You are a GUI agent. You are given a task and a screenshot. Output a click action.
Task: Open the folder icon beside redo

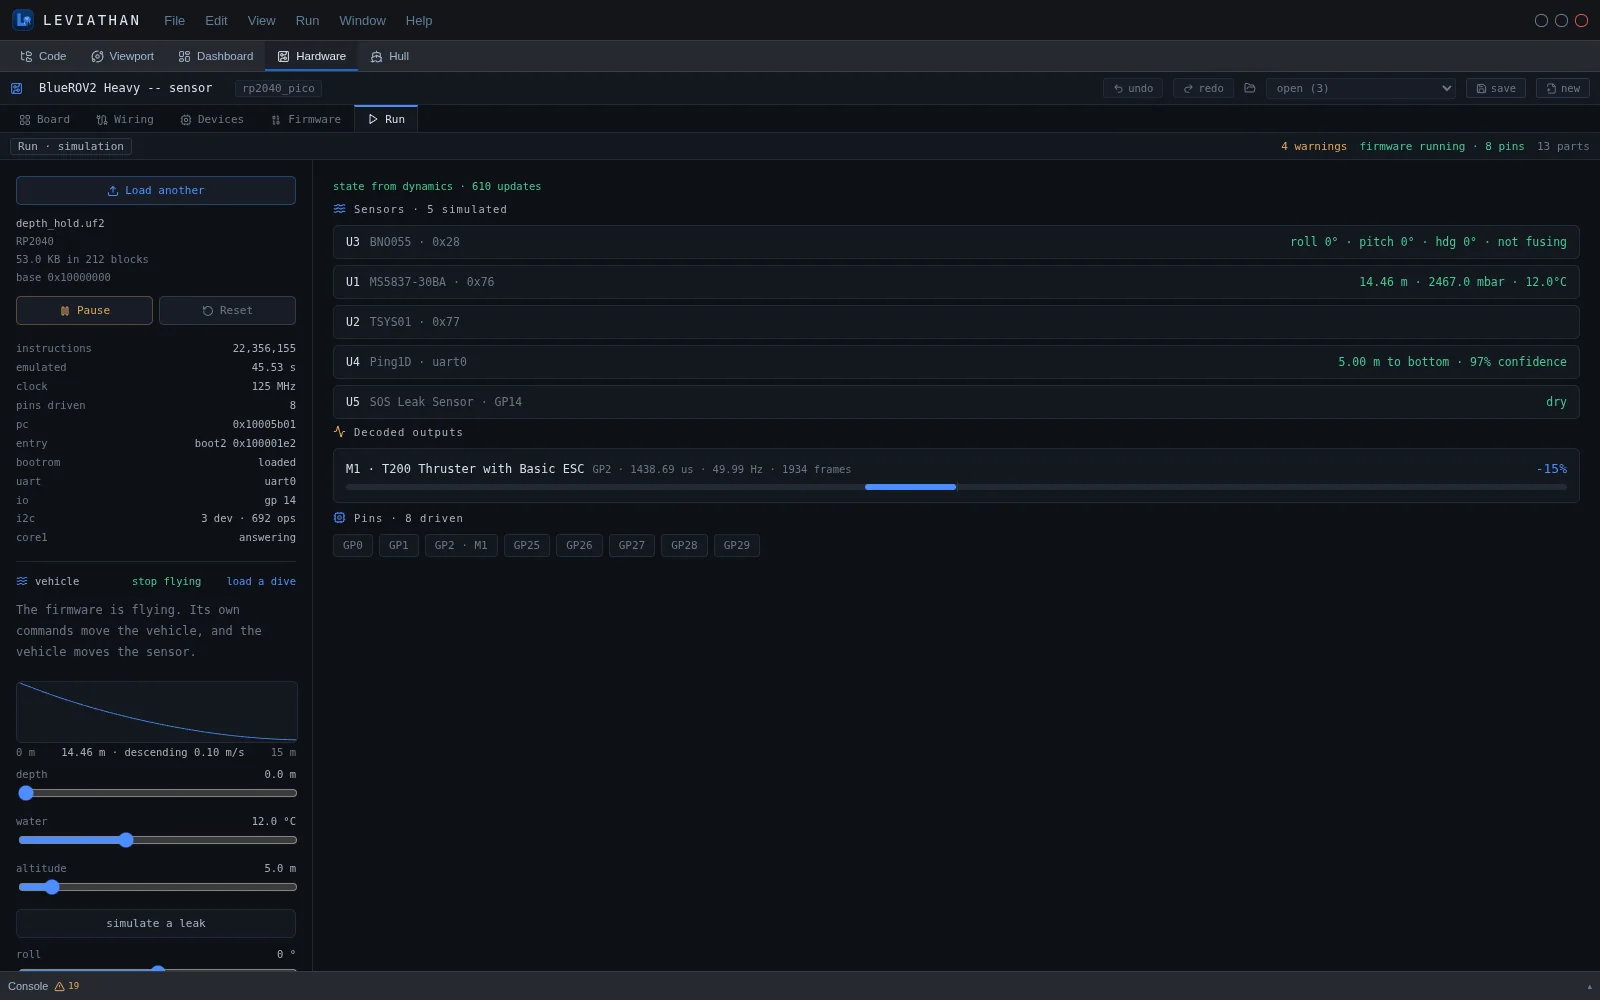point(1249,88)
